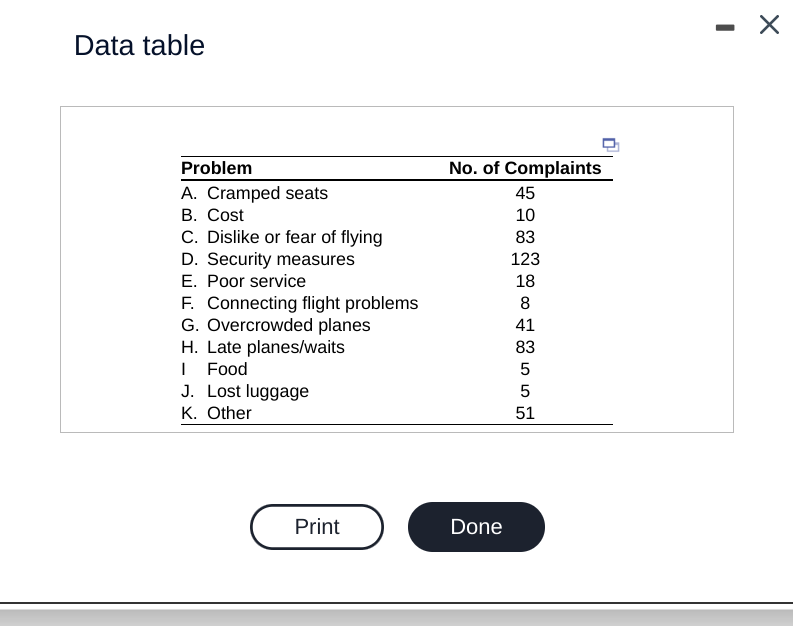
Task: Select the value 45 for Cramped seats
Action: (x=525, y=193)
